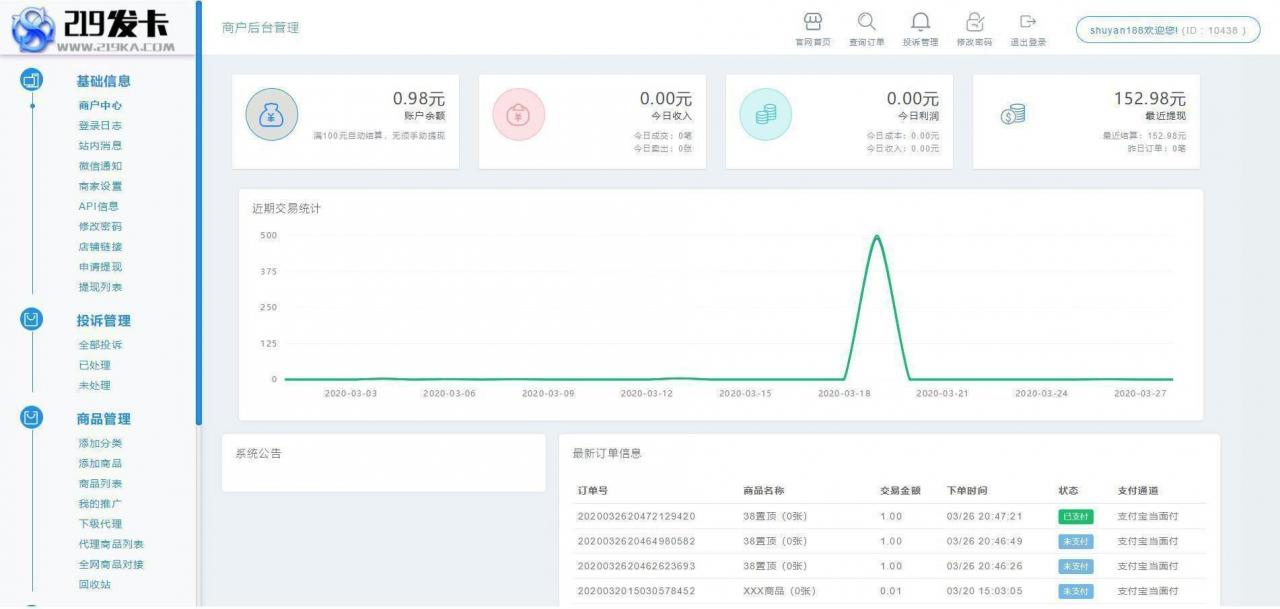Click the teal 今日利润 coins icon
The height and width of the screenshot is (609, 1280).
pos(765,115)
